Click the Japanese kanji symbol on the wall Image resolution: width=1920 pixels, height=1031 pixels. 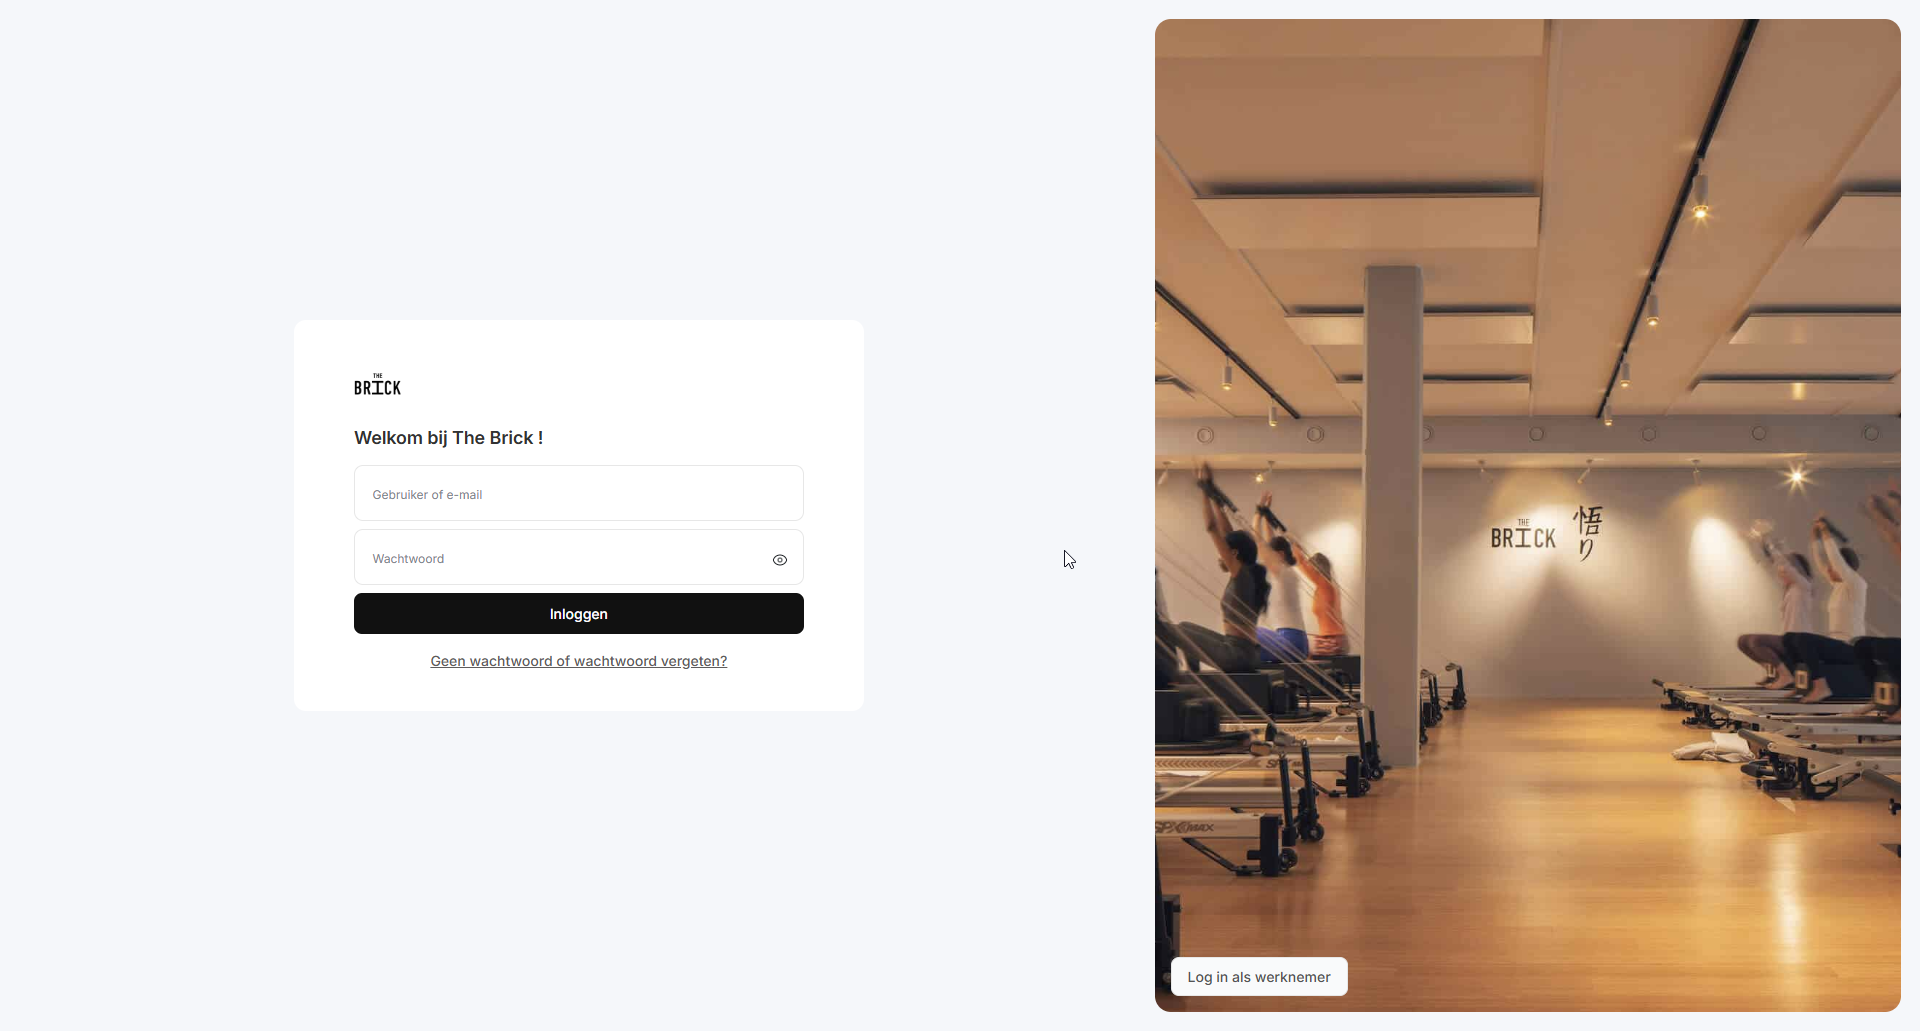1588,532
